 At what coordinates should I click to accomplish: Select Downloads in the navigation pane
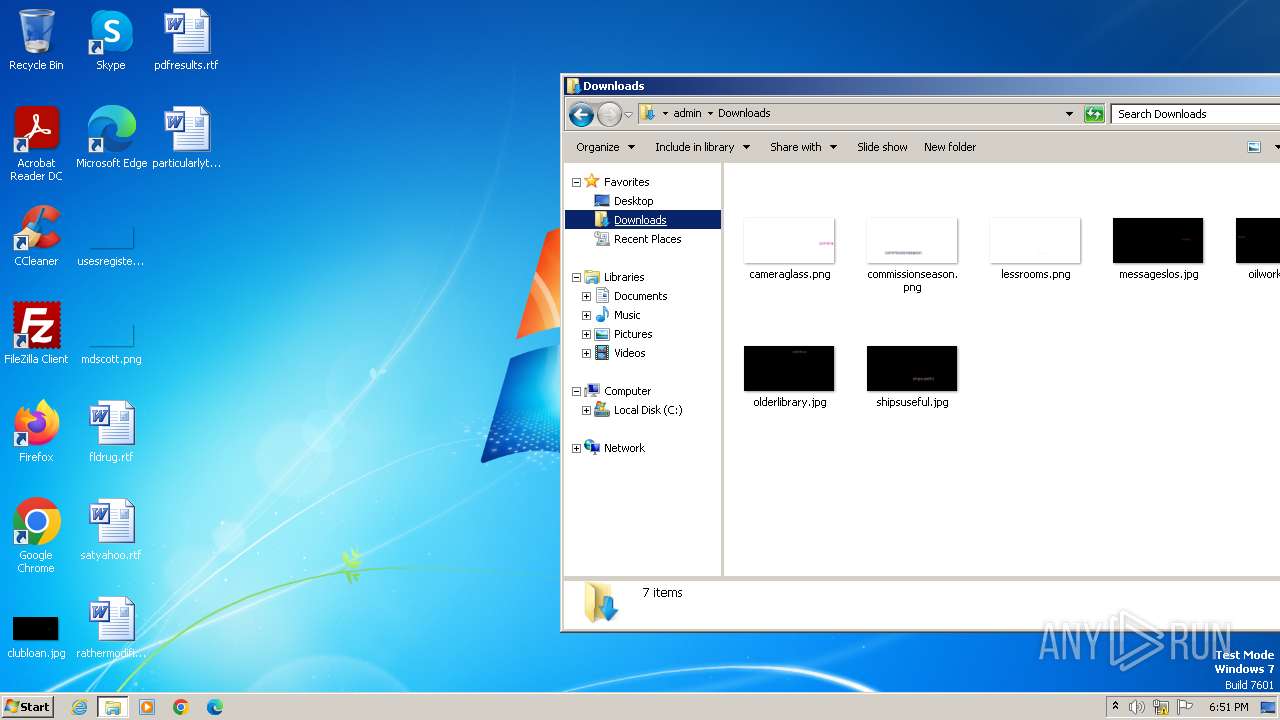point(640,220)
